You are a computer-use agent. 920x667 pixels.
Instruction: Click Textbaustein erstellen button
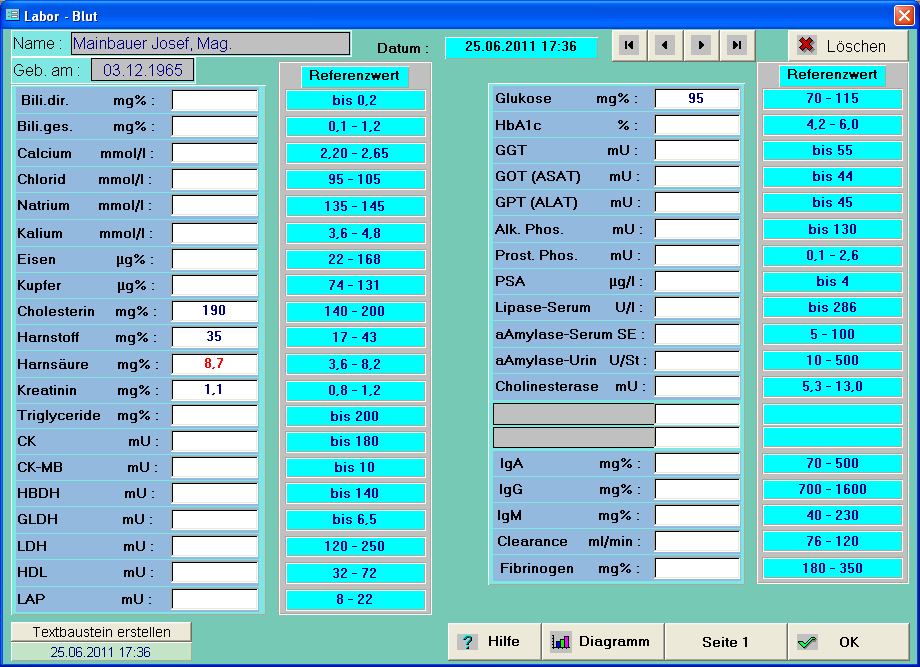pyautogui.click(x=101, y=632)
